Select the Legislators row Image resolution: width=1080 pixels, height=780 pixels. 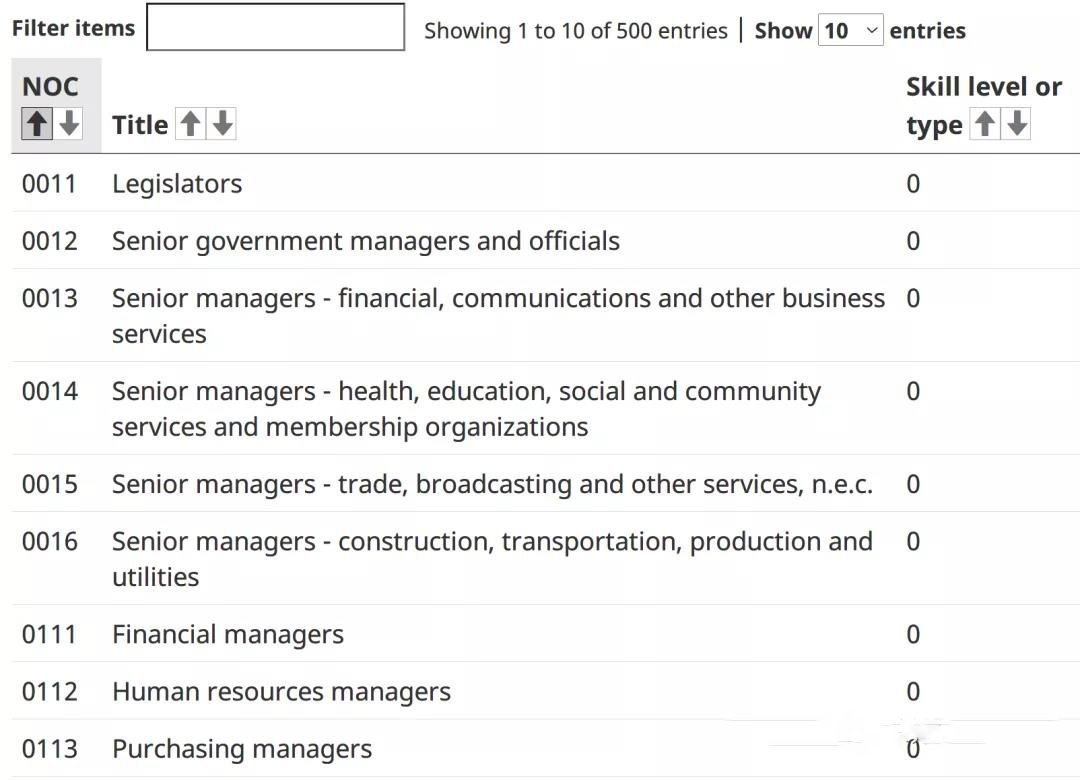point(546,183)
